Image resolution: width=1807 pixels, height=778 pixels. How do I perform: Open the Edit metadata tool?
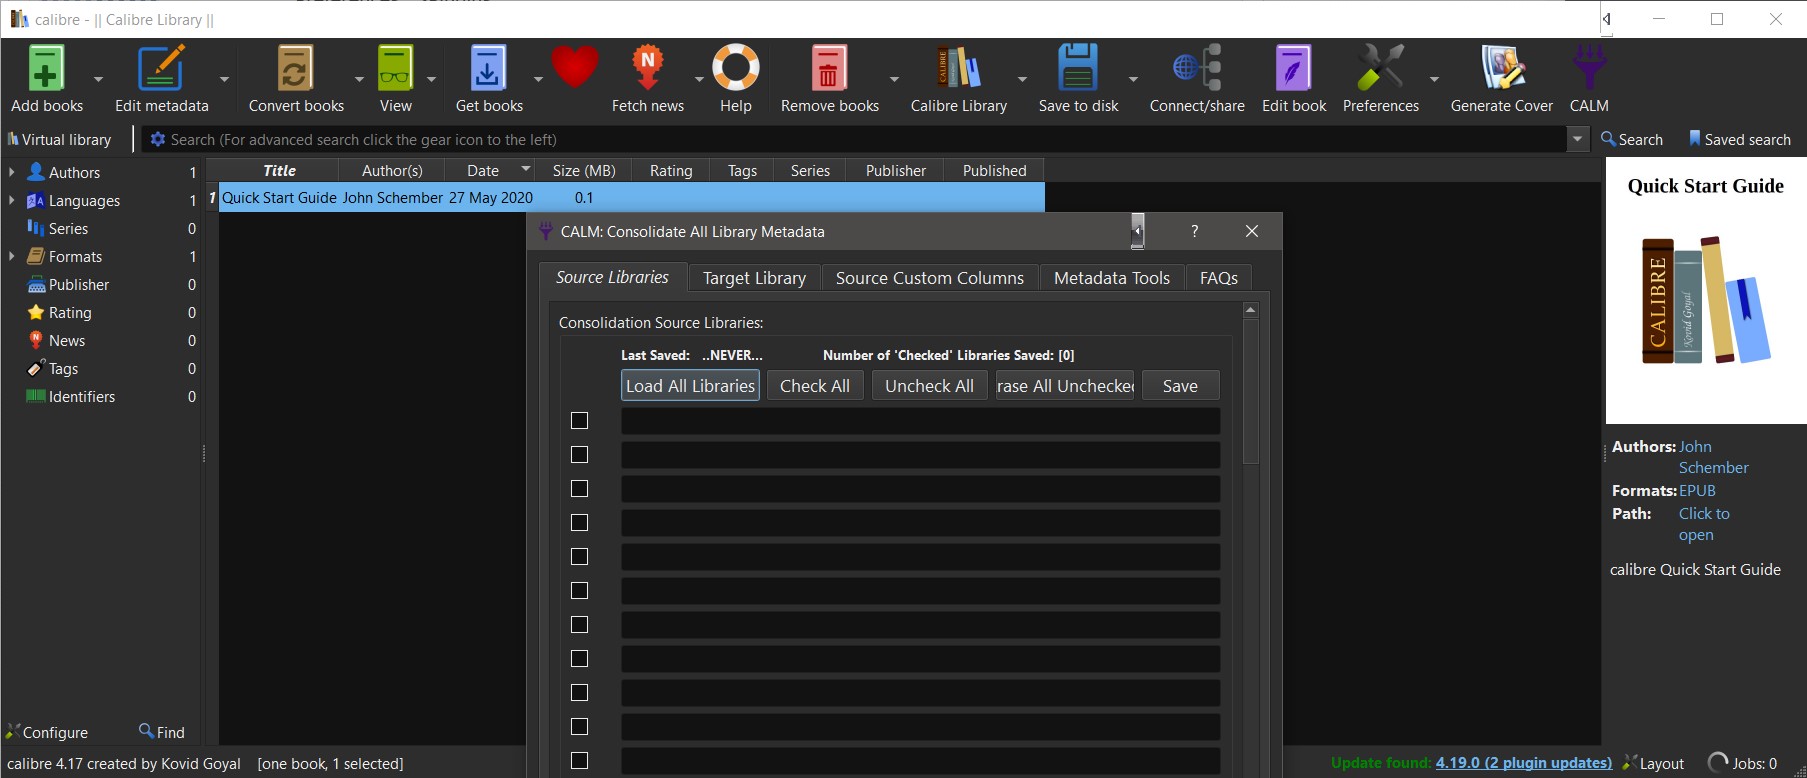point(161,69)
